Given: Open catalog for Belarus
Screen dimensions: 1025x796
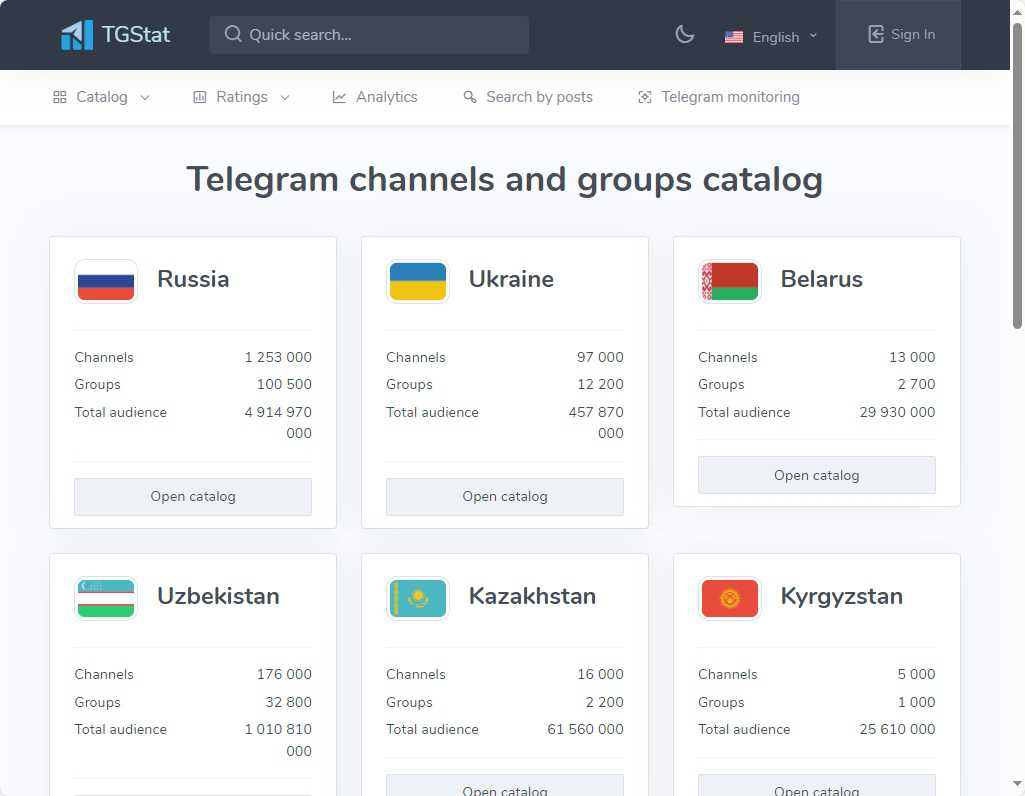Looking at the screenshot, I should tap(816, 475).
